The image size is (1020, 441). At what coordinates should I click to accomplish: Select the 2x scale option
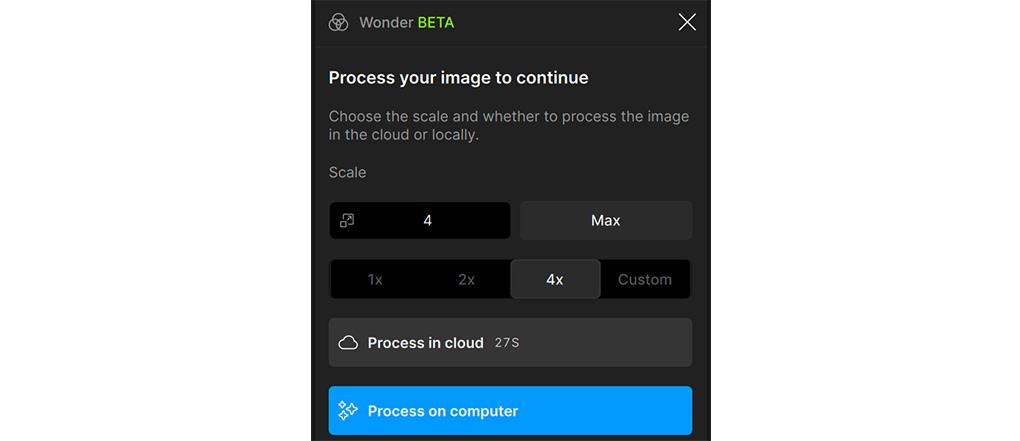coord(466,279)
